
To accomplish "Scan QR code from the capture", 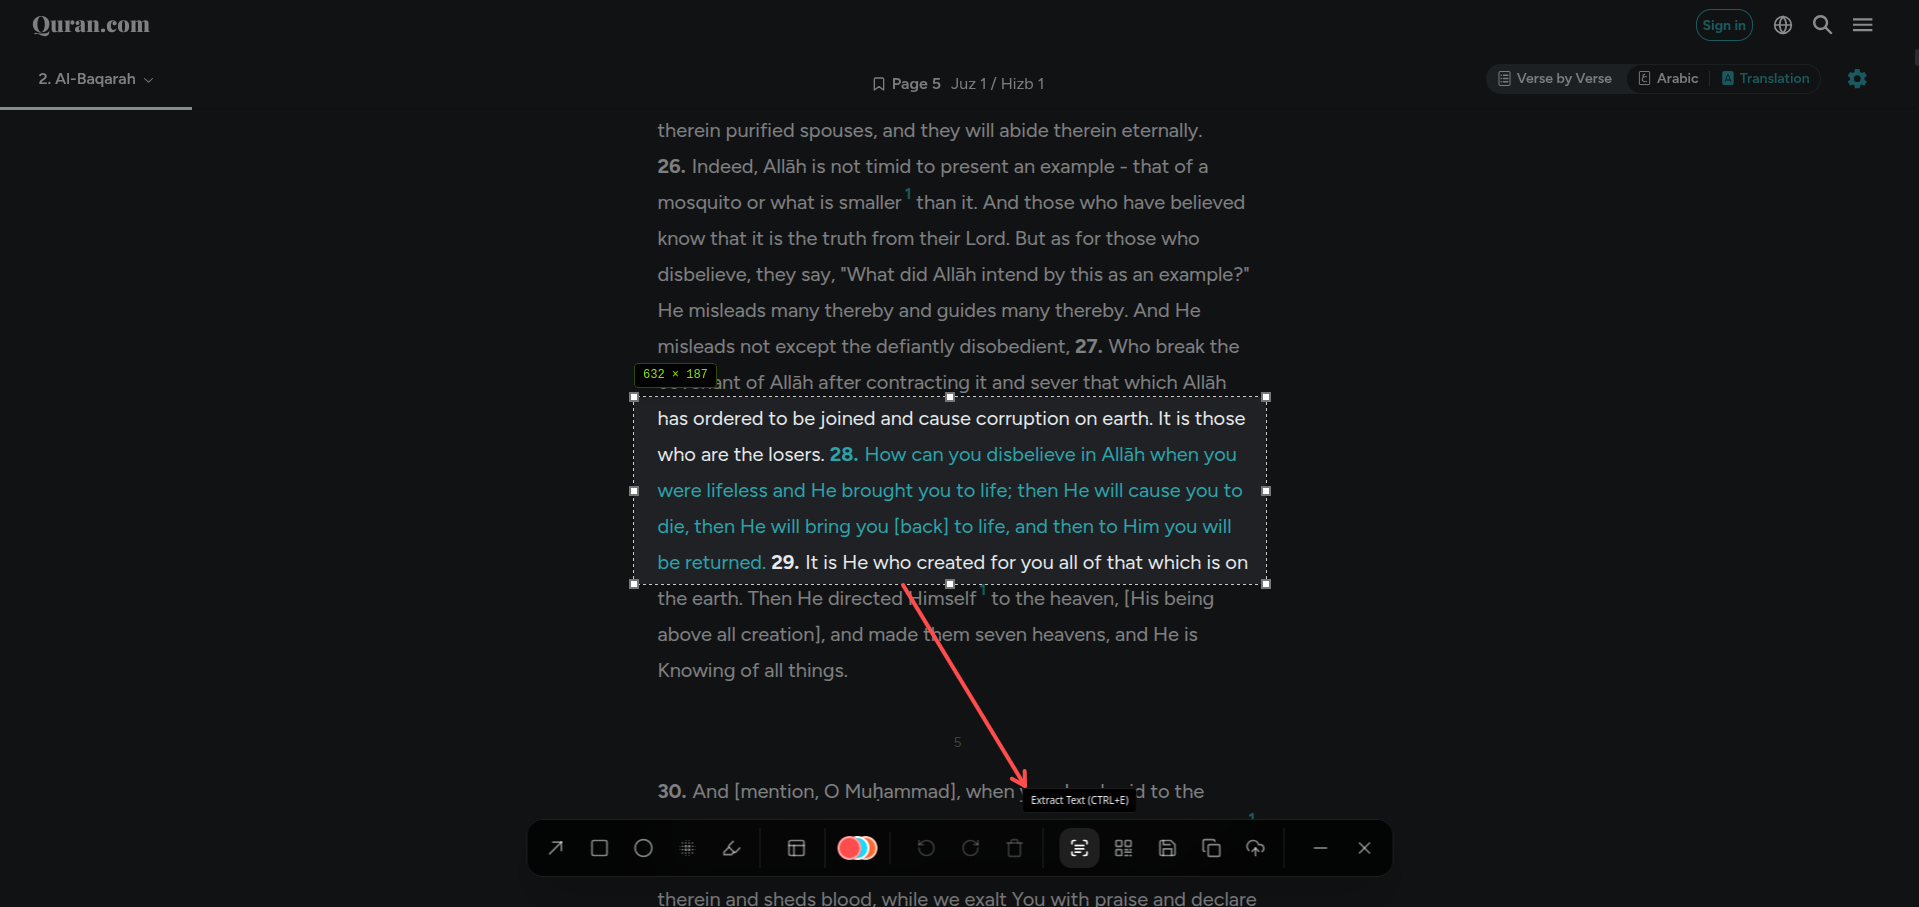I will [1123, 848].
